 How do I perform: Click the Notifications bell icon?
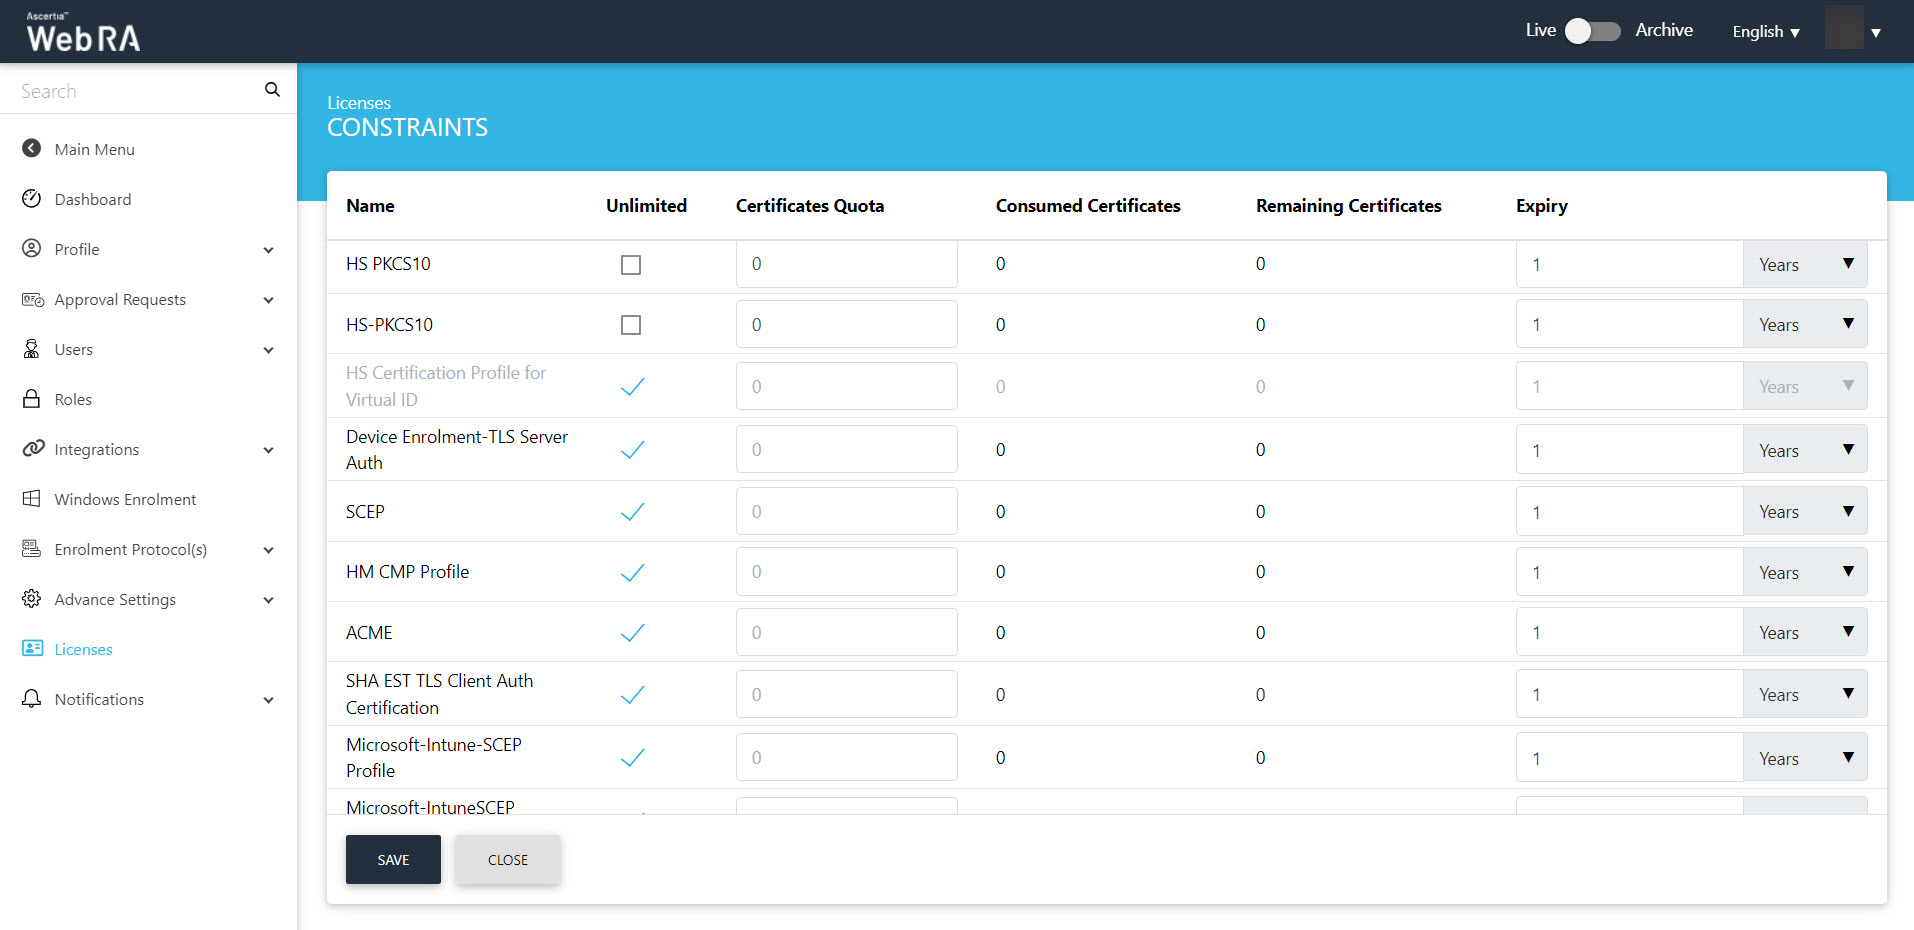pyautogui.click(x=32, y=699)
